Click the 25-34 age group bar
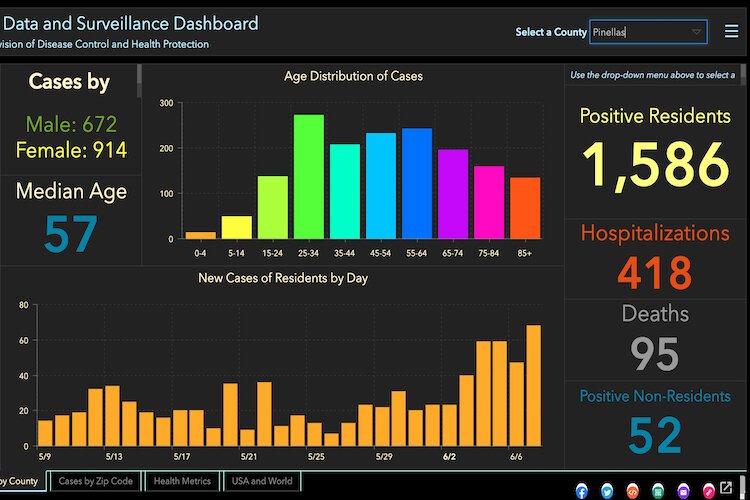 point(308,177)
